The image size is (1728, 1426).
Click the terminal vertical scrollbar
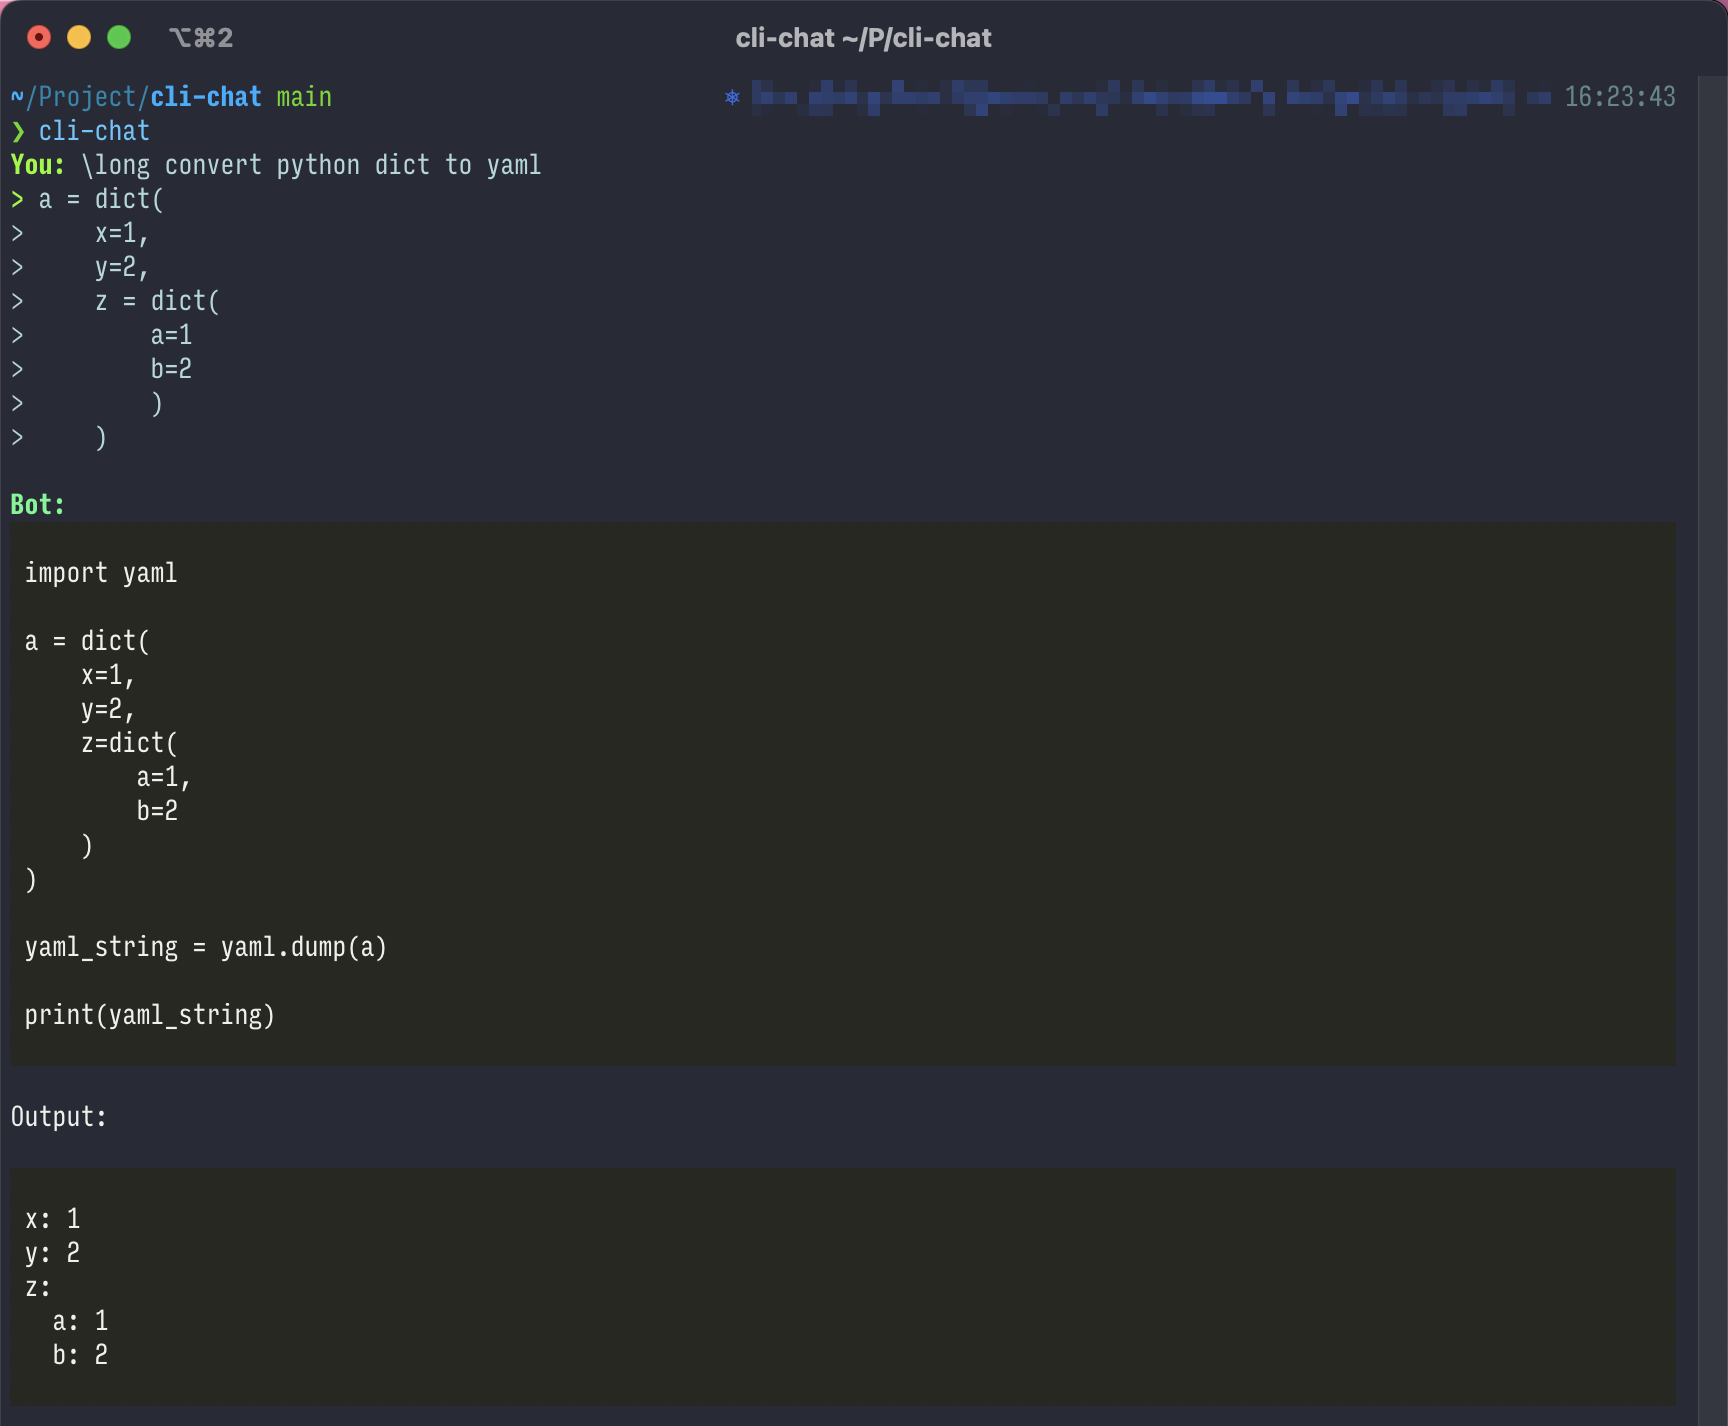tap(1712, 750)
